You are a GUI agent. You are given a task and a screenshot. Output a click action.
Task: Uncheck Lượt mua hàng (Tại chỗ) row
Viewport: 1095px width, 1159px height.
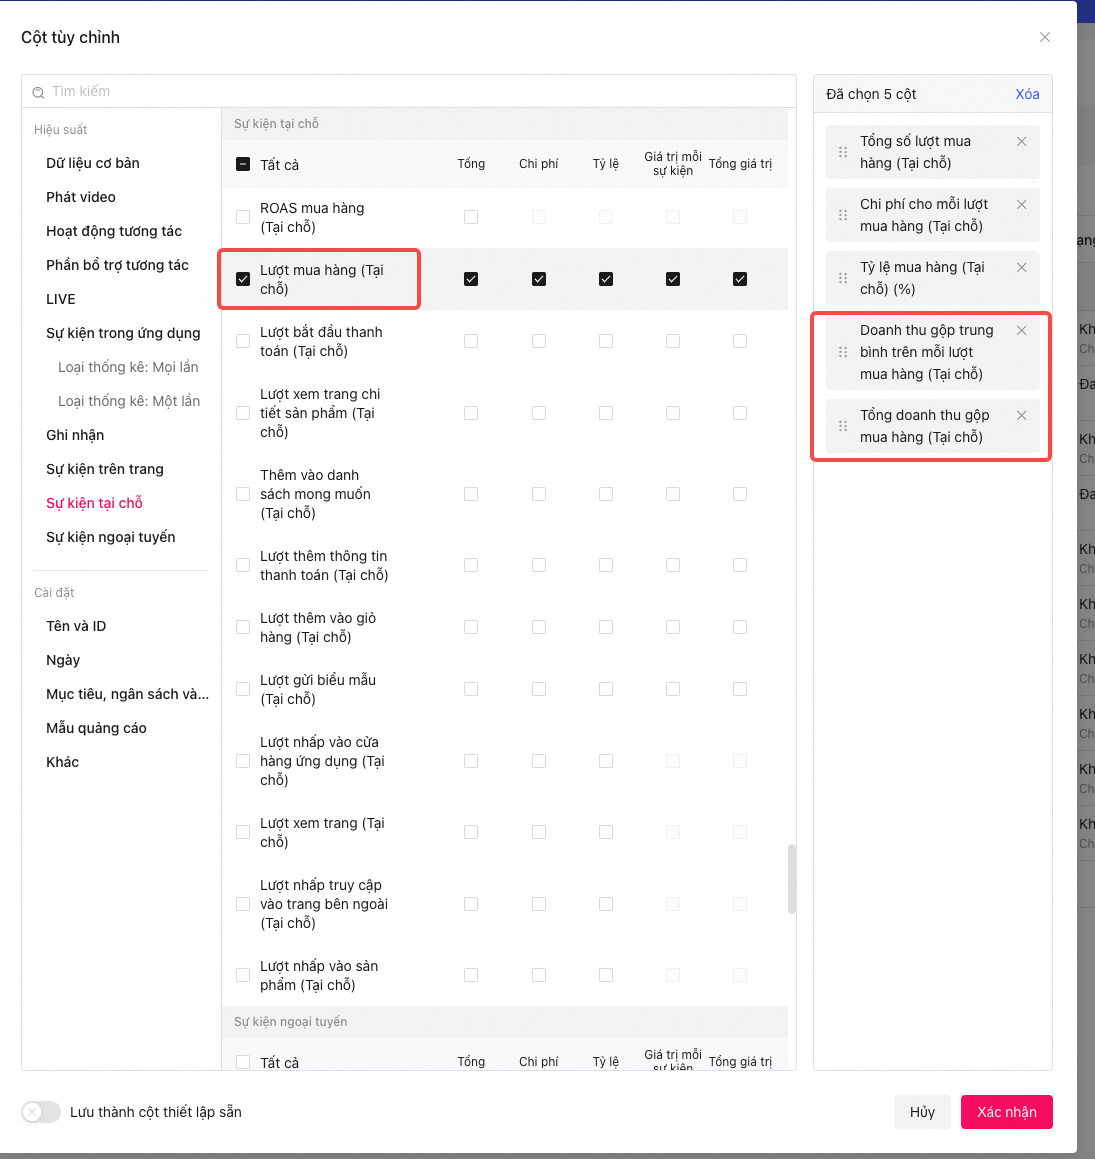243,279
